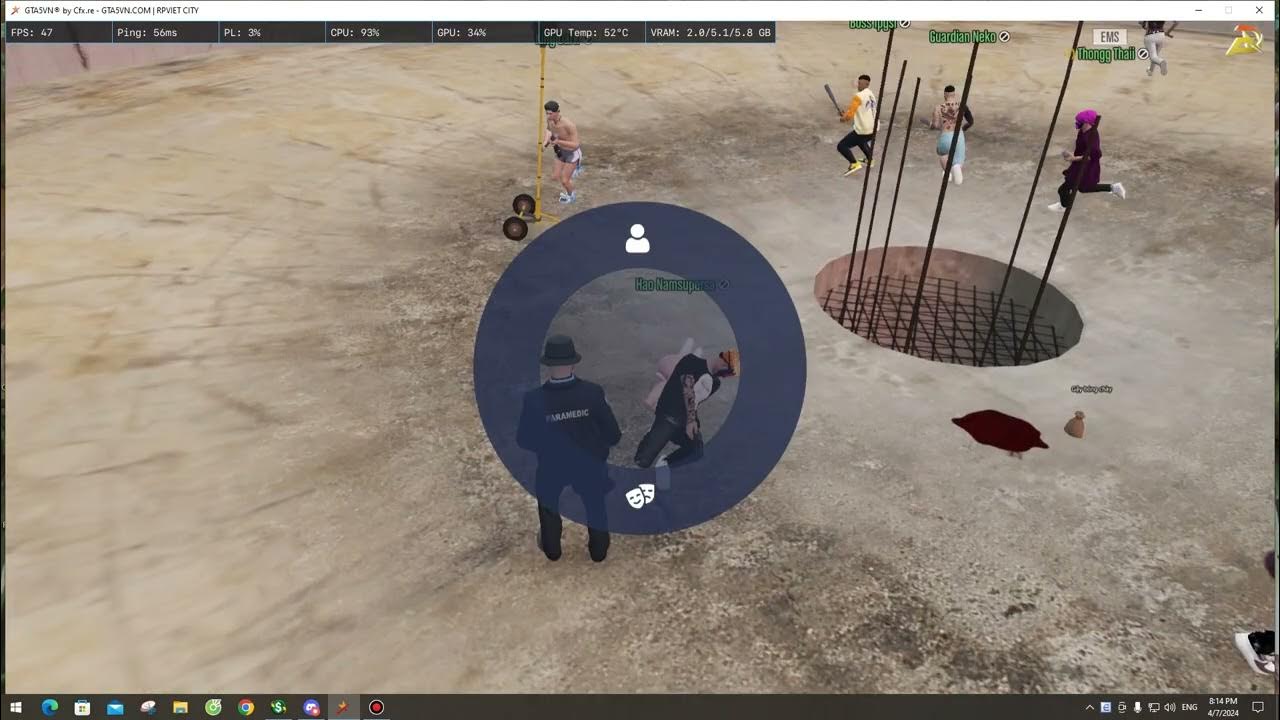Click the Guardian Neko name tag
Image resolution: width=1280 pixels, height=720 pixels.
(x=963, y=37)
